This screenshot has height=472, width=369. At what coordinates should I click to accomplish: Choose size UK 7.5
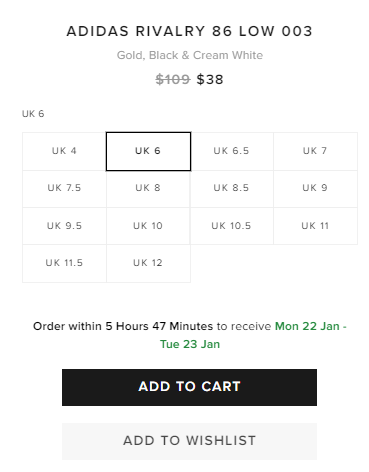[x=64, y=189]
